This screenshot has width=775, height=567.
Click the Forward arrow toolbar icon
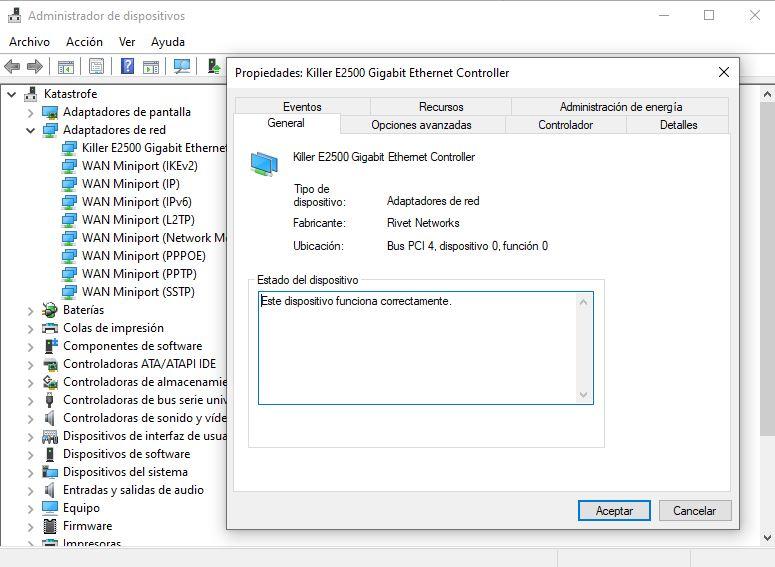[x=35, y=66]
